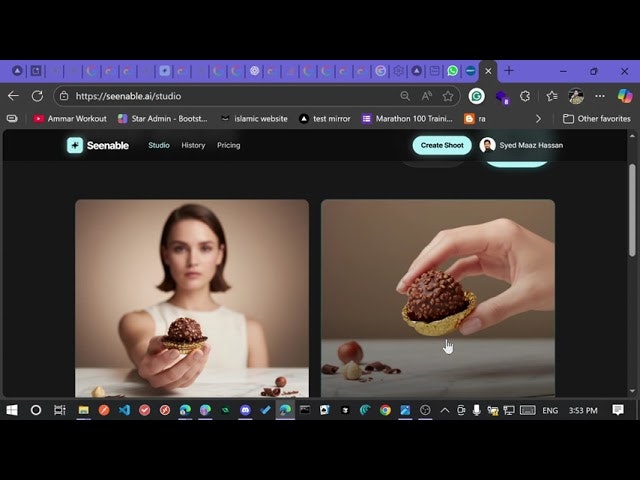Open the woman holding chocolate image

[192, 298]
